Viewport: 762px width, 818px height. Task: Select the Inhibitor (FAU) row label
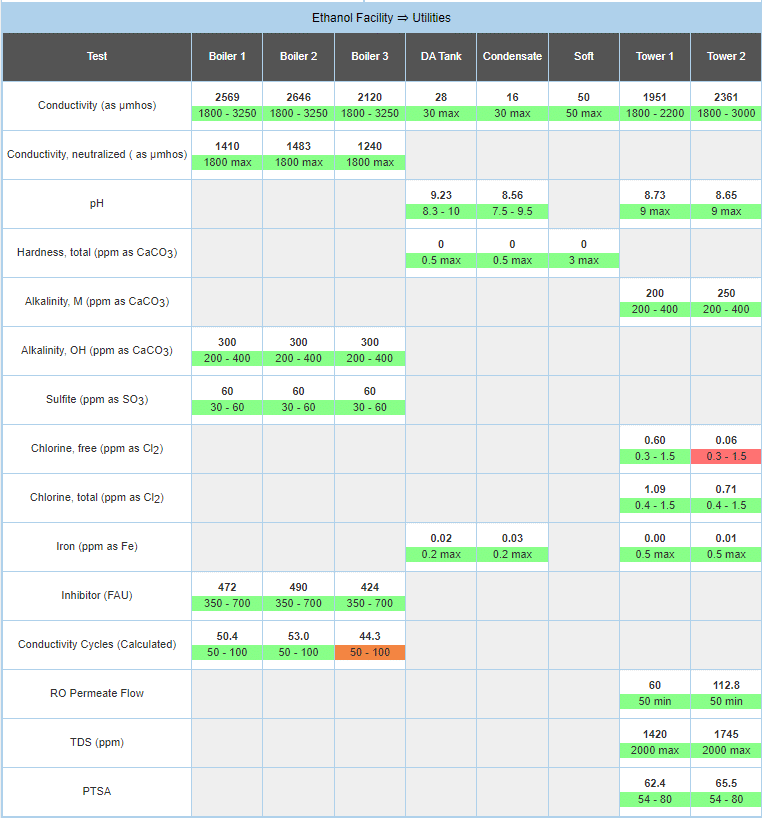[x=97, y=596]
